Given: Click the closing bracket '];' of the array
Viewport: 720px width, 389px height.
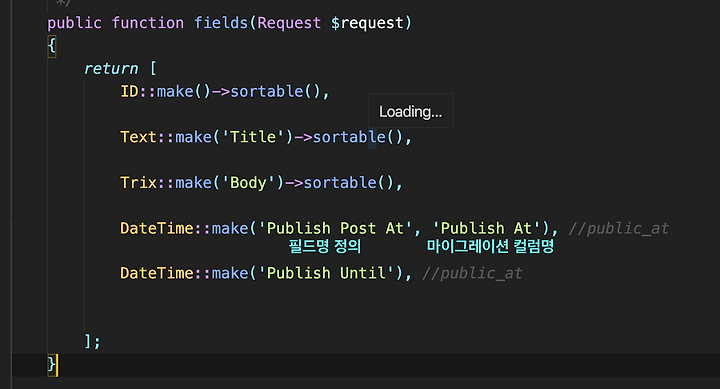Looking at the screenshot, I should tap(92, 341).
